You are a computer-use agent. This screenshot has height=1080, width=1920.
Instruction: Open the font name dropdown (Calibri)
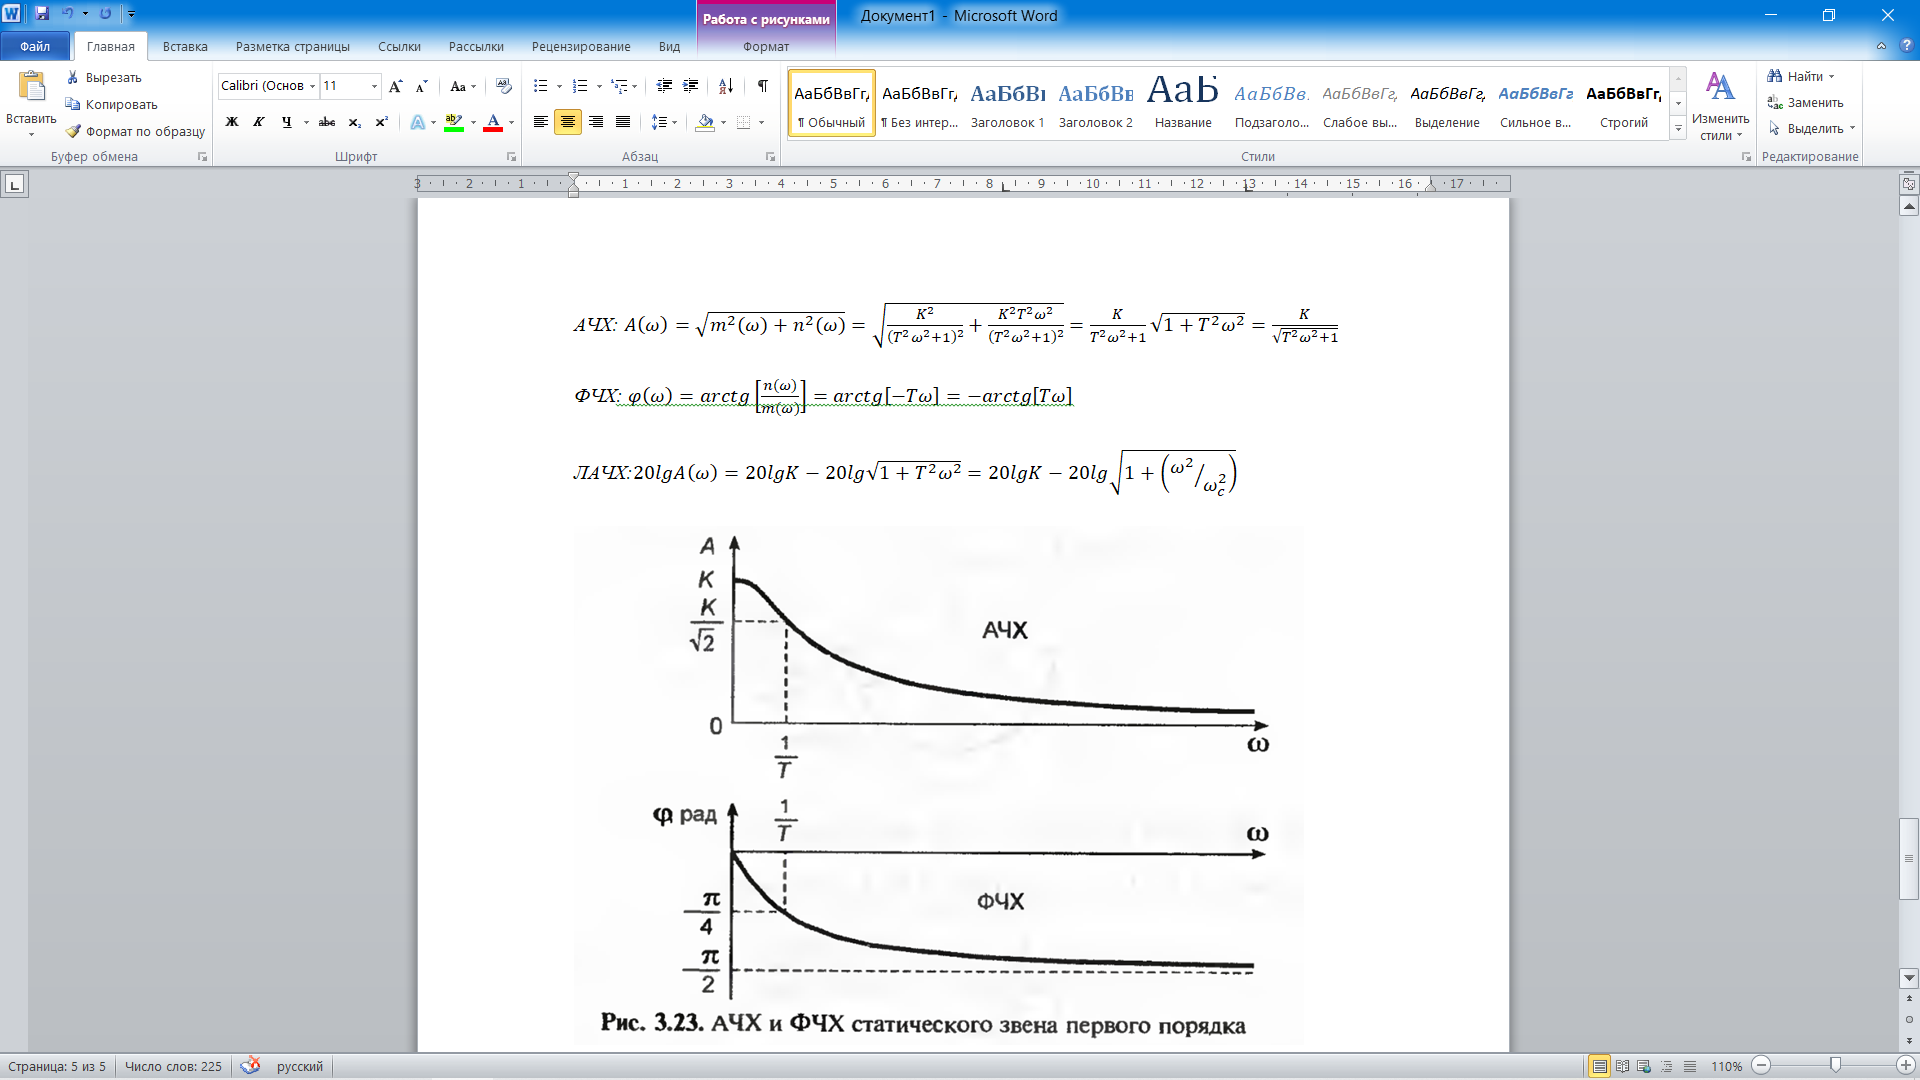click(x=312, y=86)
